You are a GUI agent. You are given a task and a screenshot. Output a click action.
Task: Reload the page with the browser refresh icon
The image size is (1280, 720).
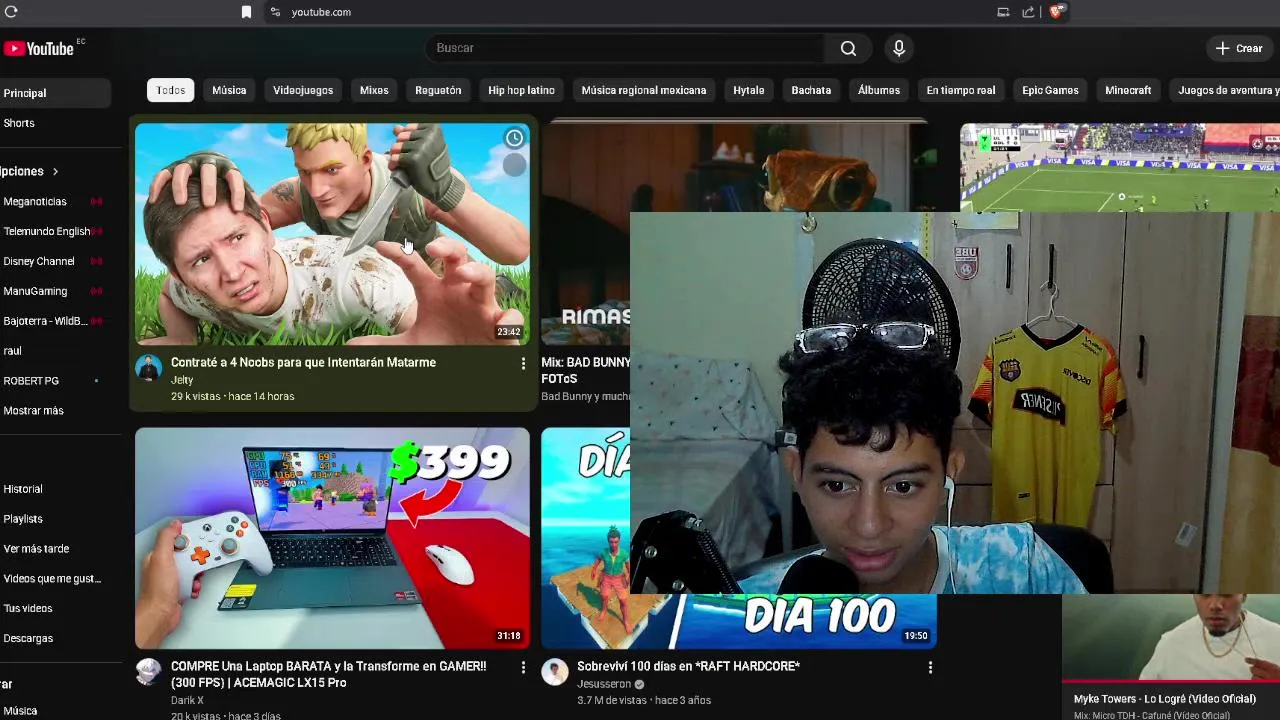(11, 12)
